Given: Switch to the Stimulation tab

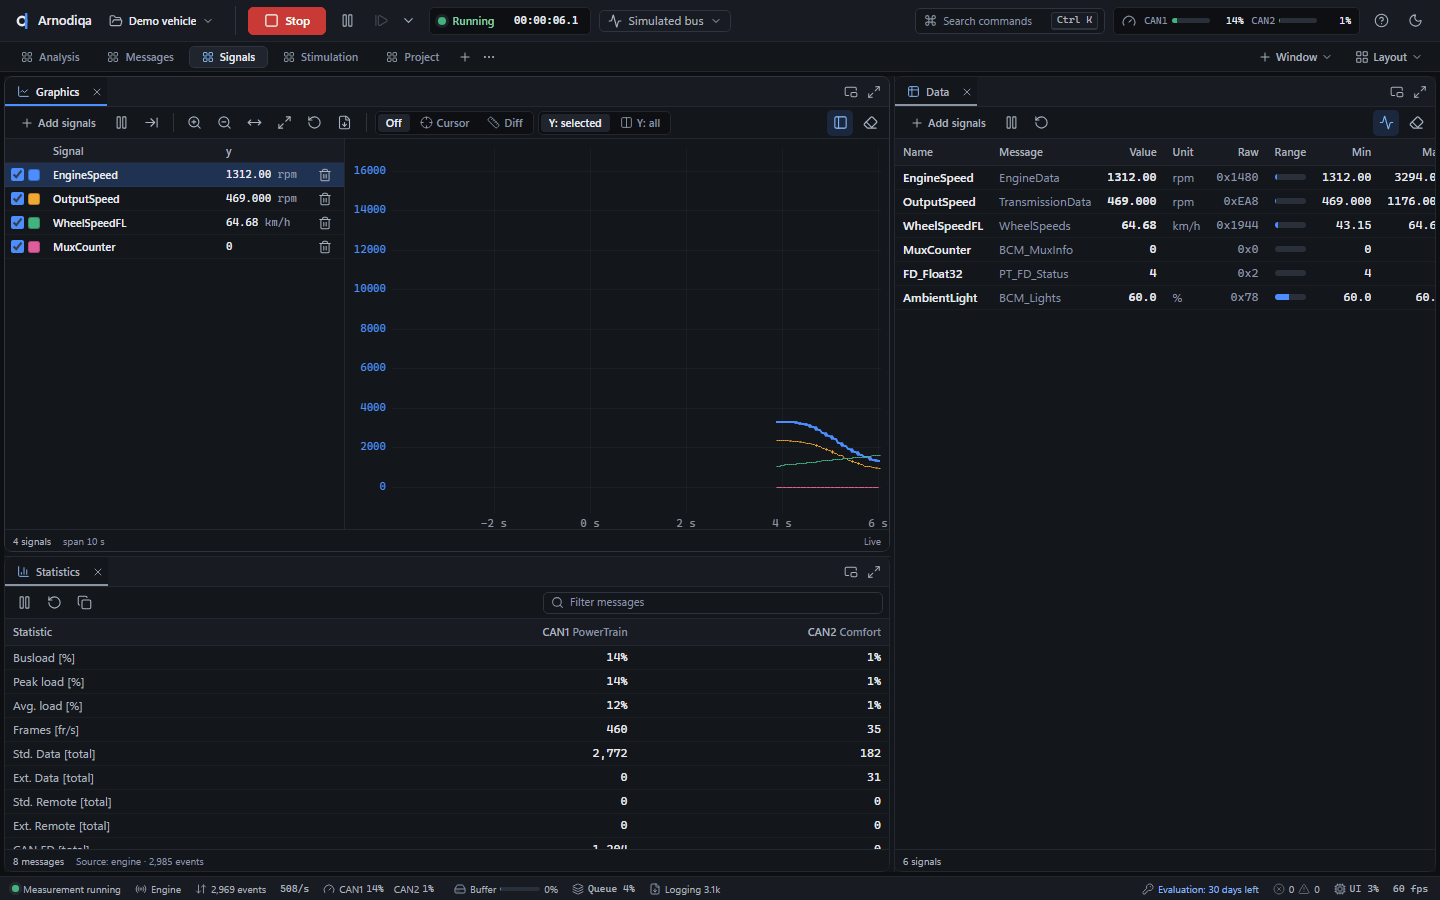Looking at the screenshot, I should (x=321, y=57).
